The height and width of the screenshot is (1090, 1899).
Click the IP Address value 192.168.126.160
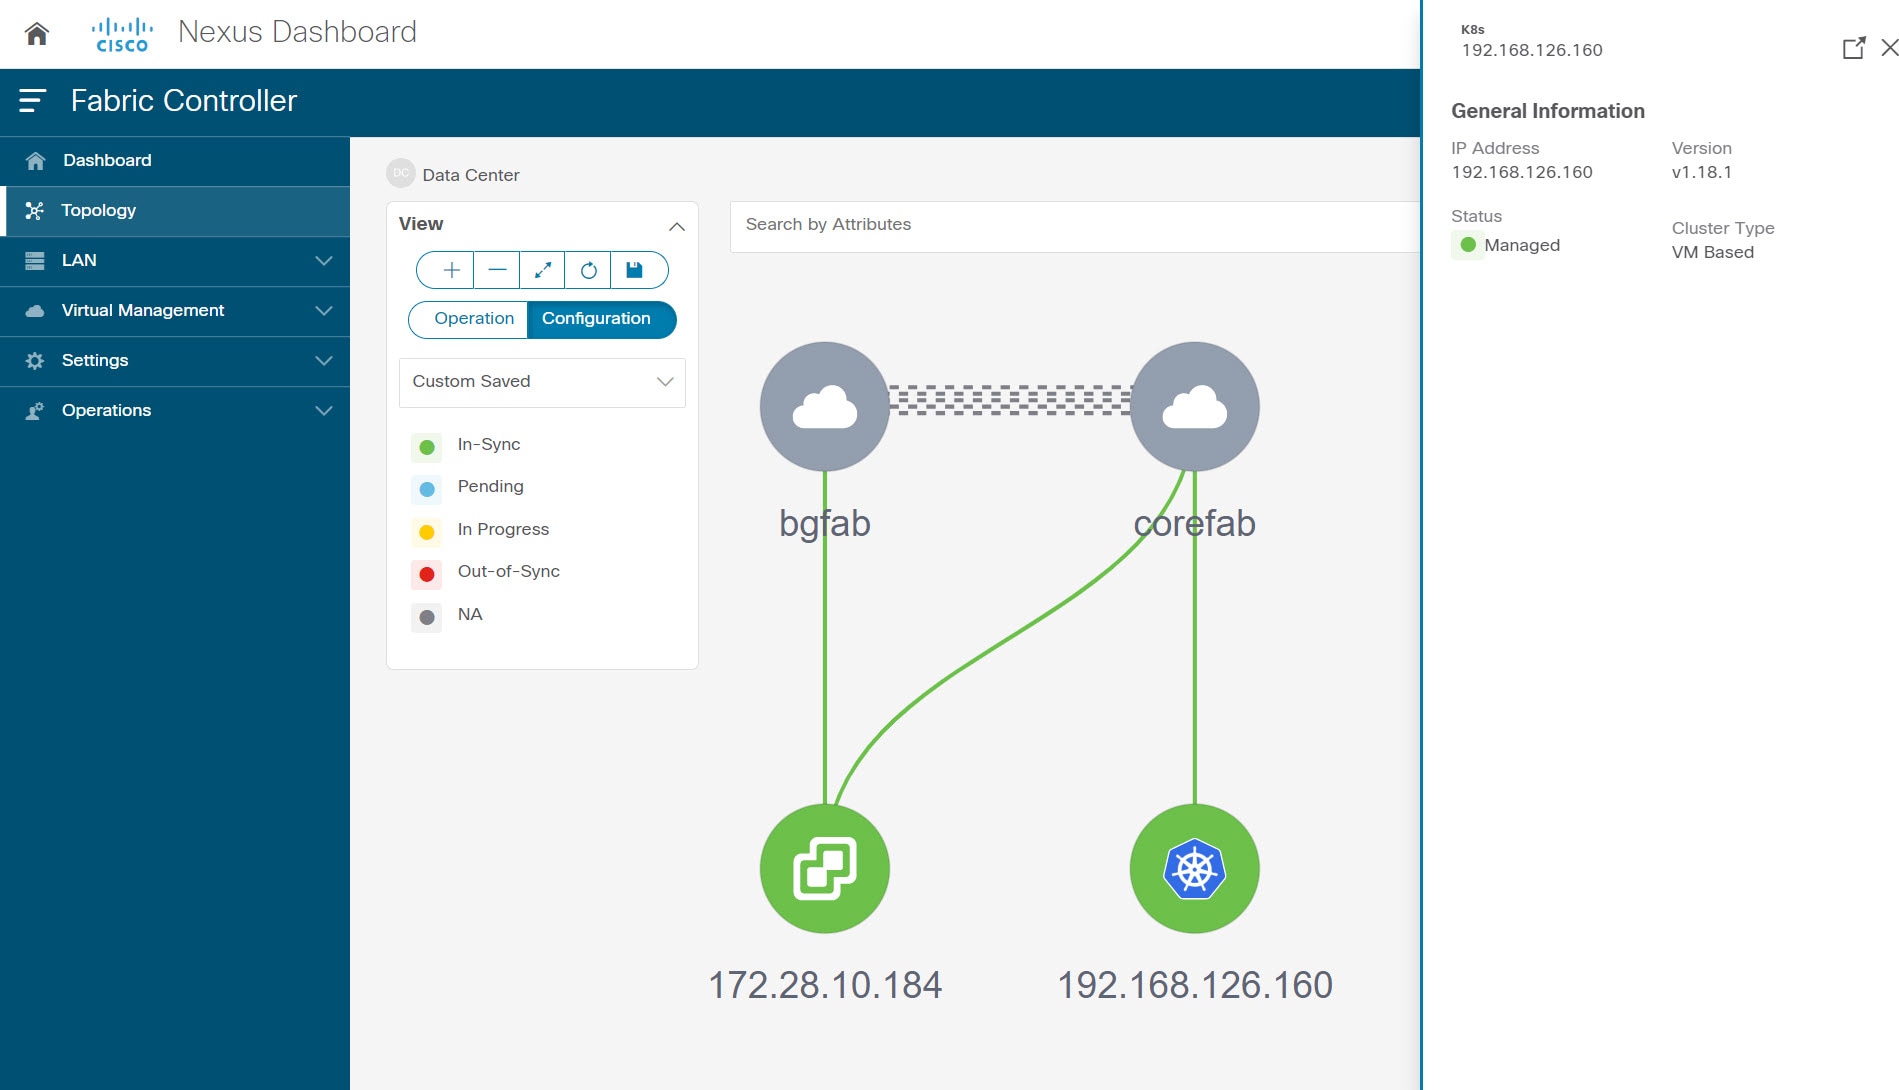(1522, 172)
